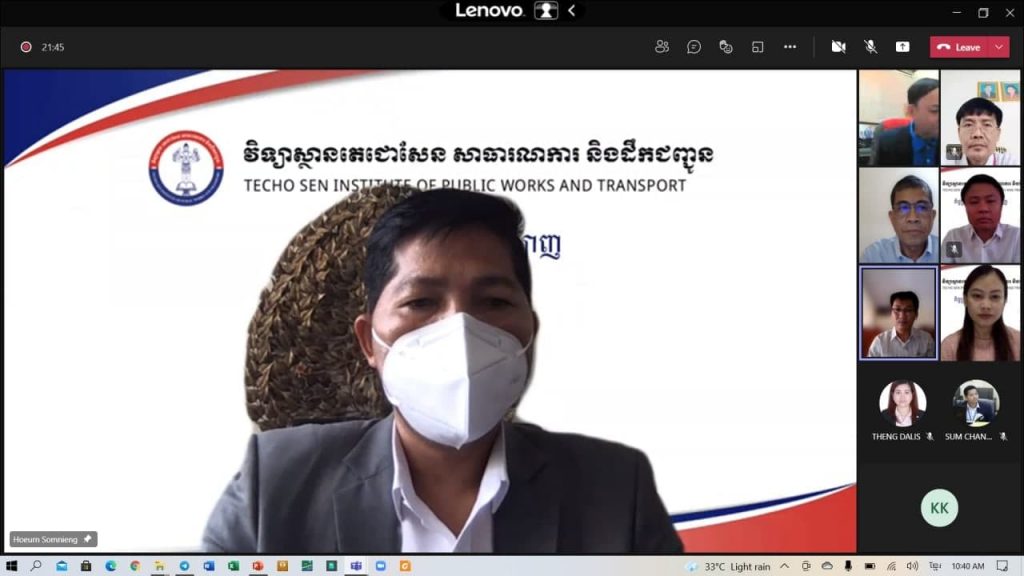
Task: Open the meeting chat
Action: (694, 47)
